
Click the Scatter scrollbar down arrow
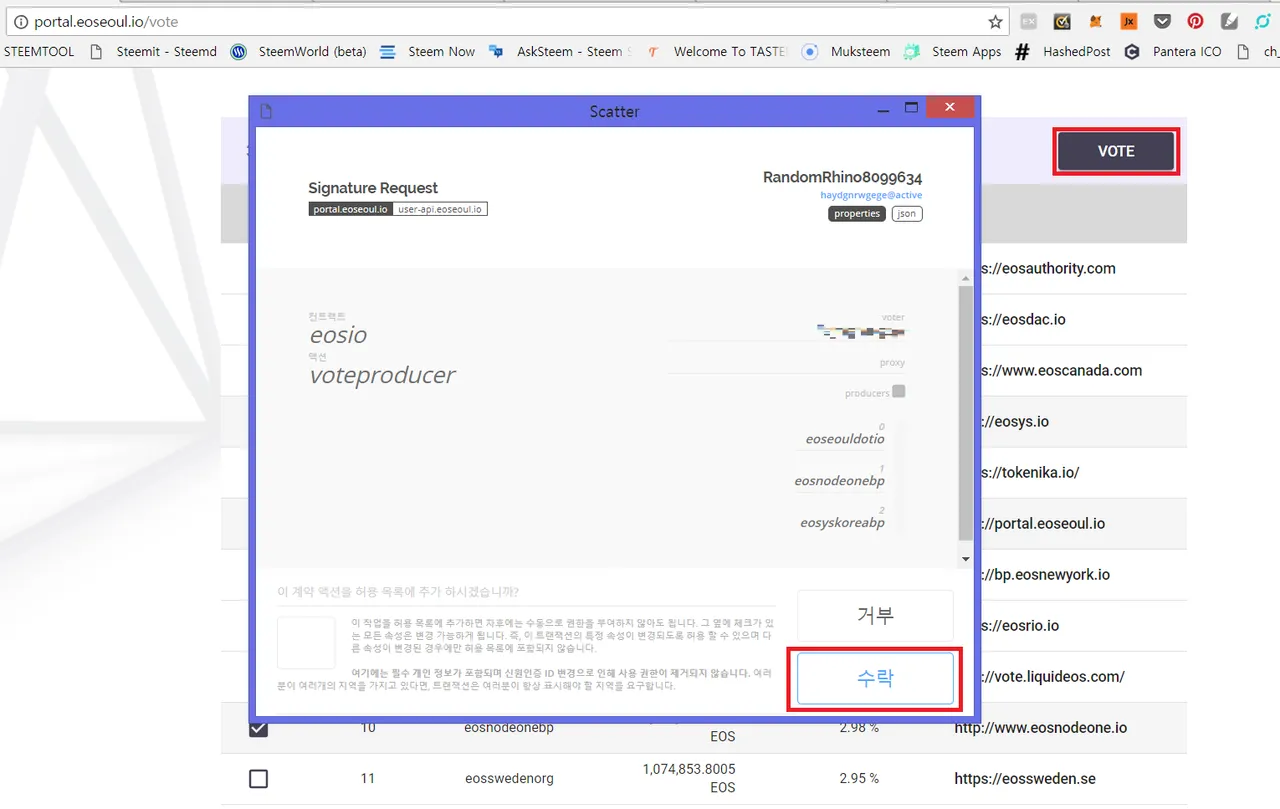[x=965, y=559]
